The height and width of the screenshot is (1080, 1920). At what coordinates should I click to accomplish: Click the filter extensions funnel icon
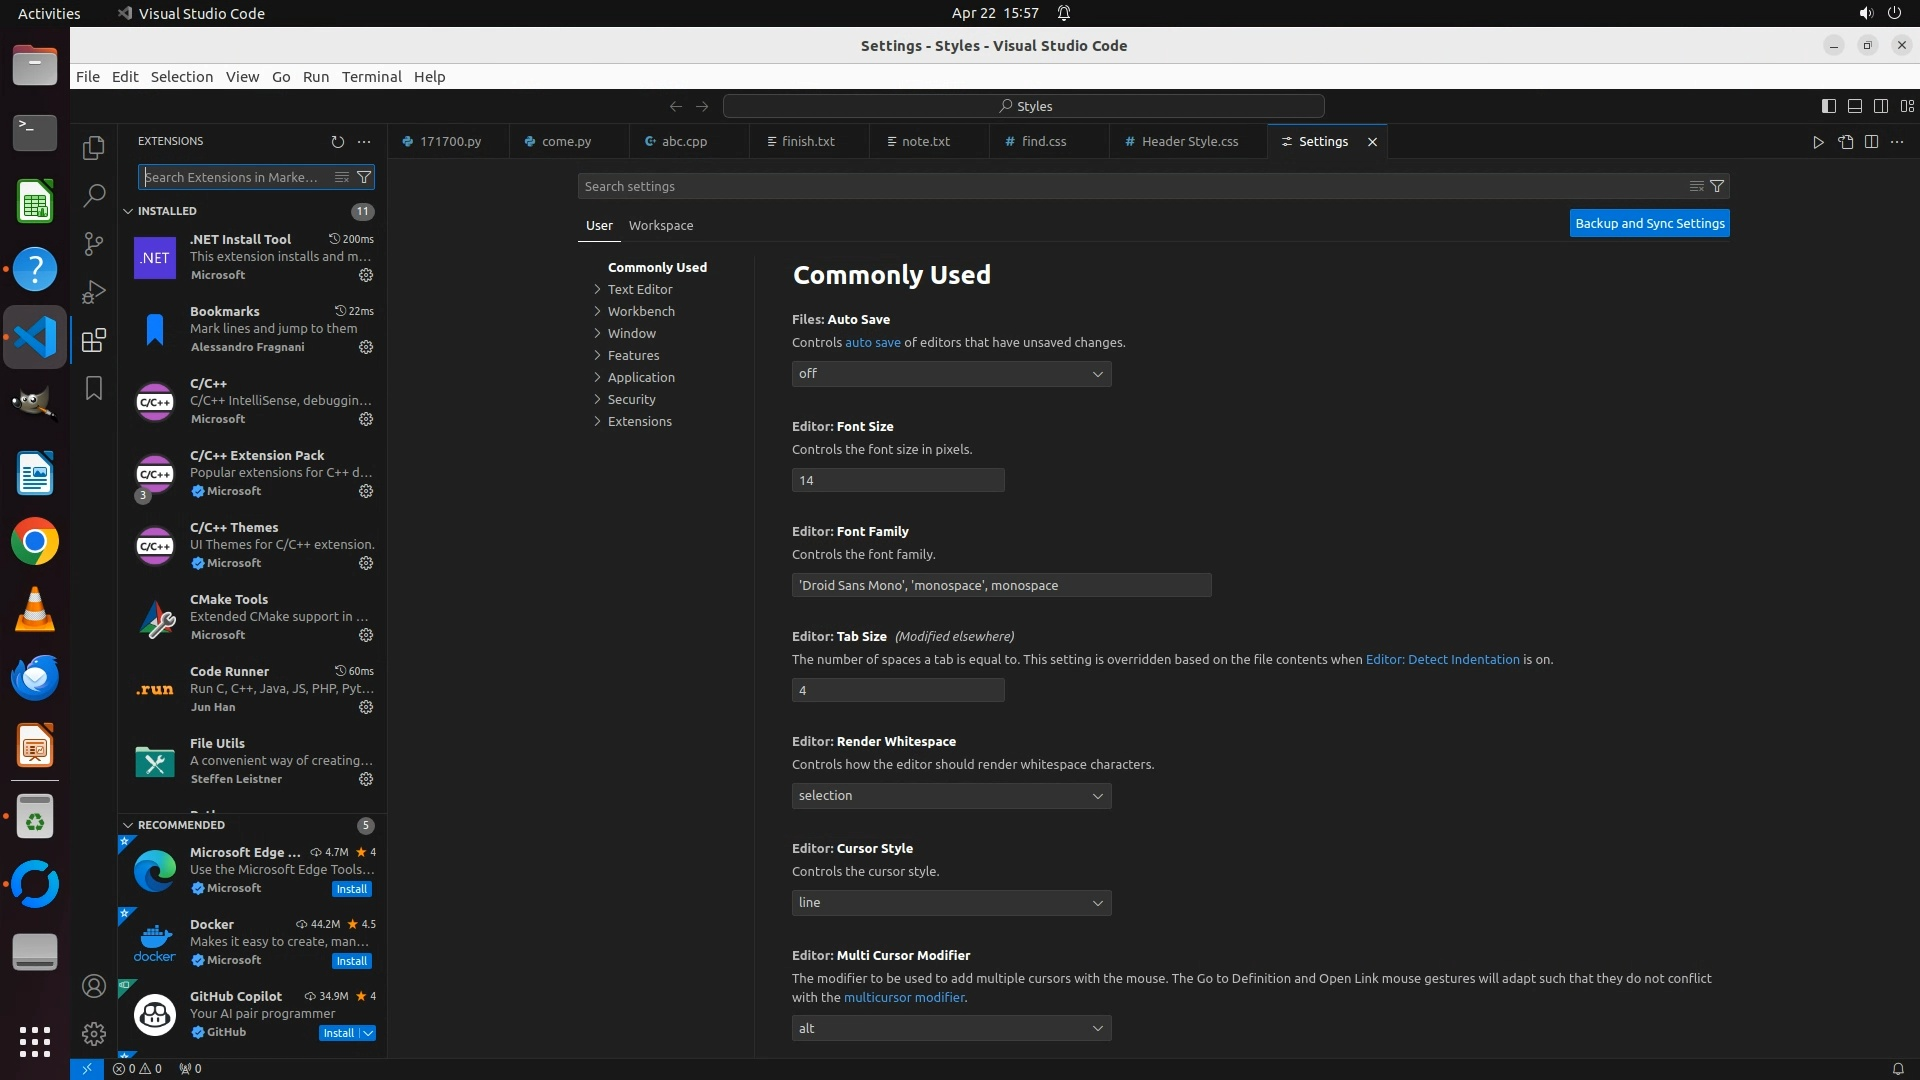(364, 177)
